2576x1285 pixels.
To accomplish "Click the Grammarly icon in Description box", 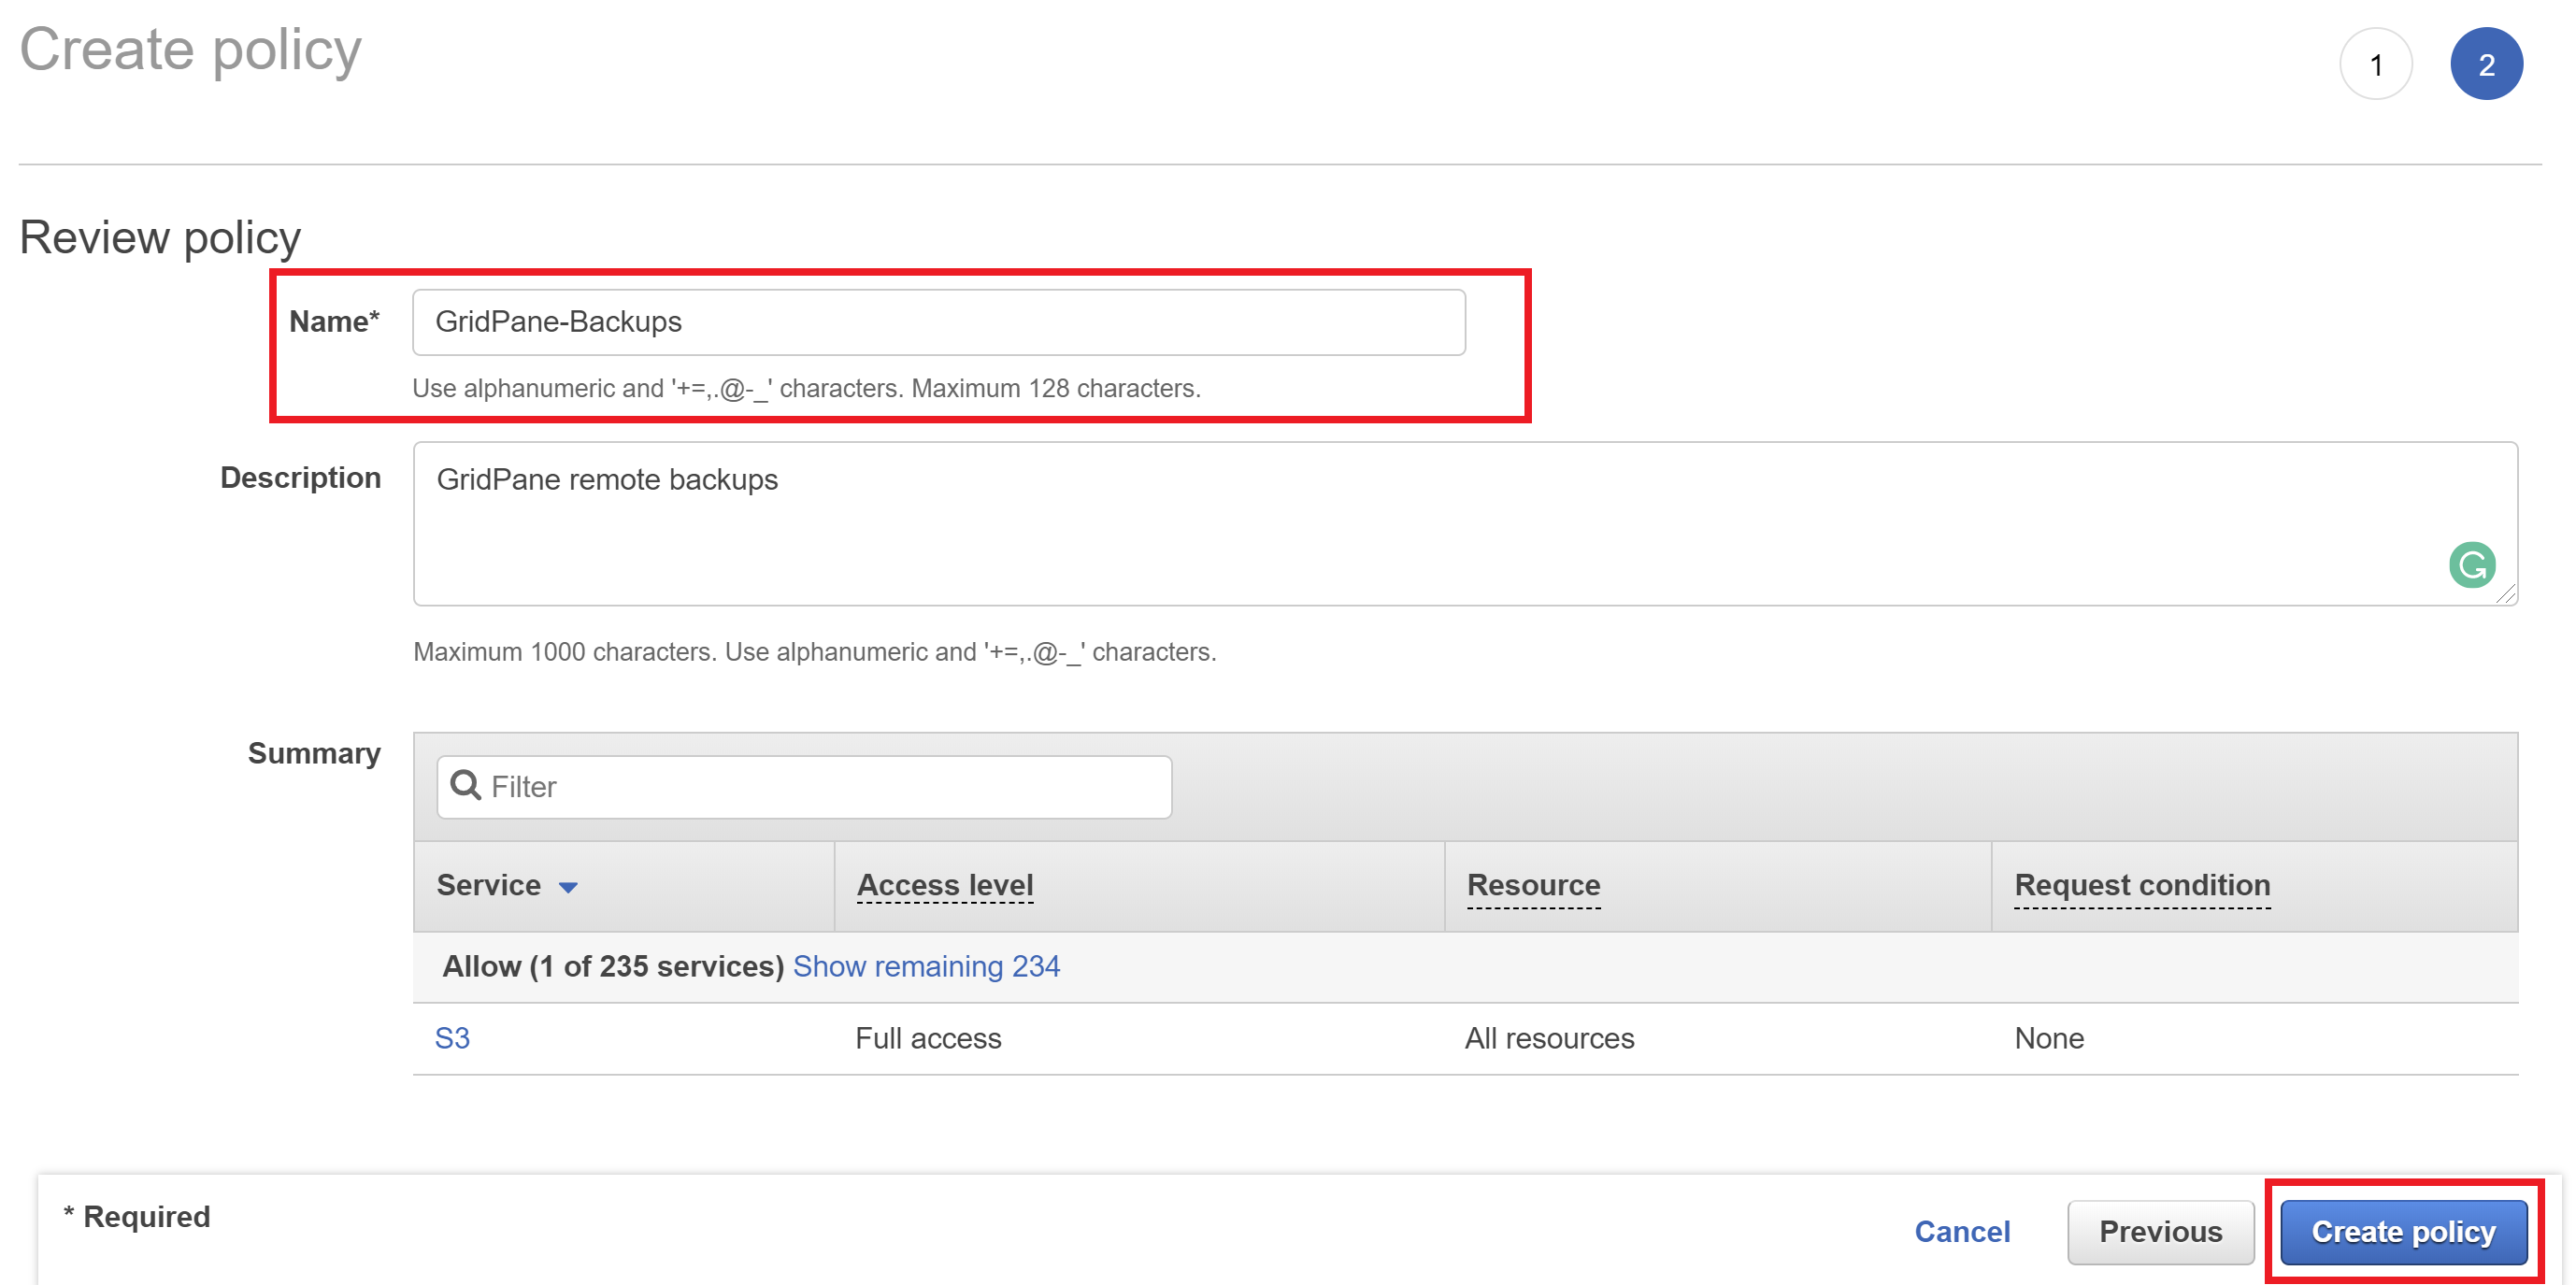I will [2472, 565].
